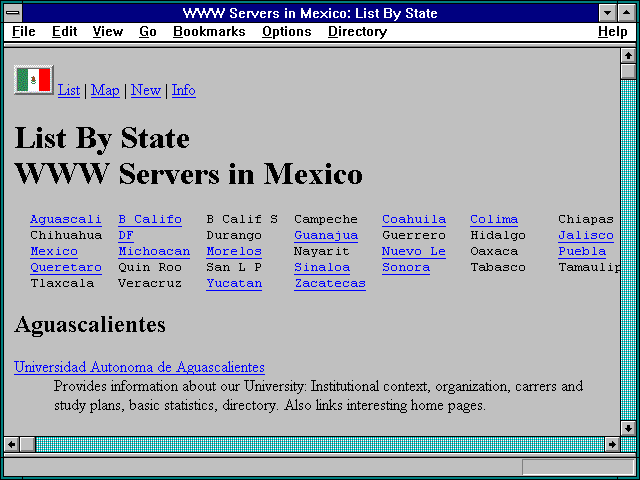The width and height of the screenshot is (640, 480).
Task: Click the Aguascalientes section heading
Action: 90,325
